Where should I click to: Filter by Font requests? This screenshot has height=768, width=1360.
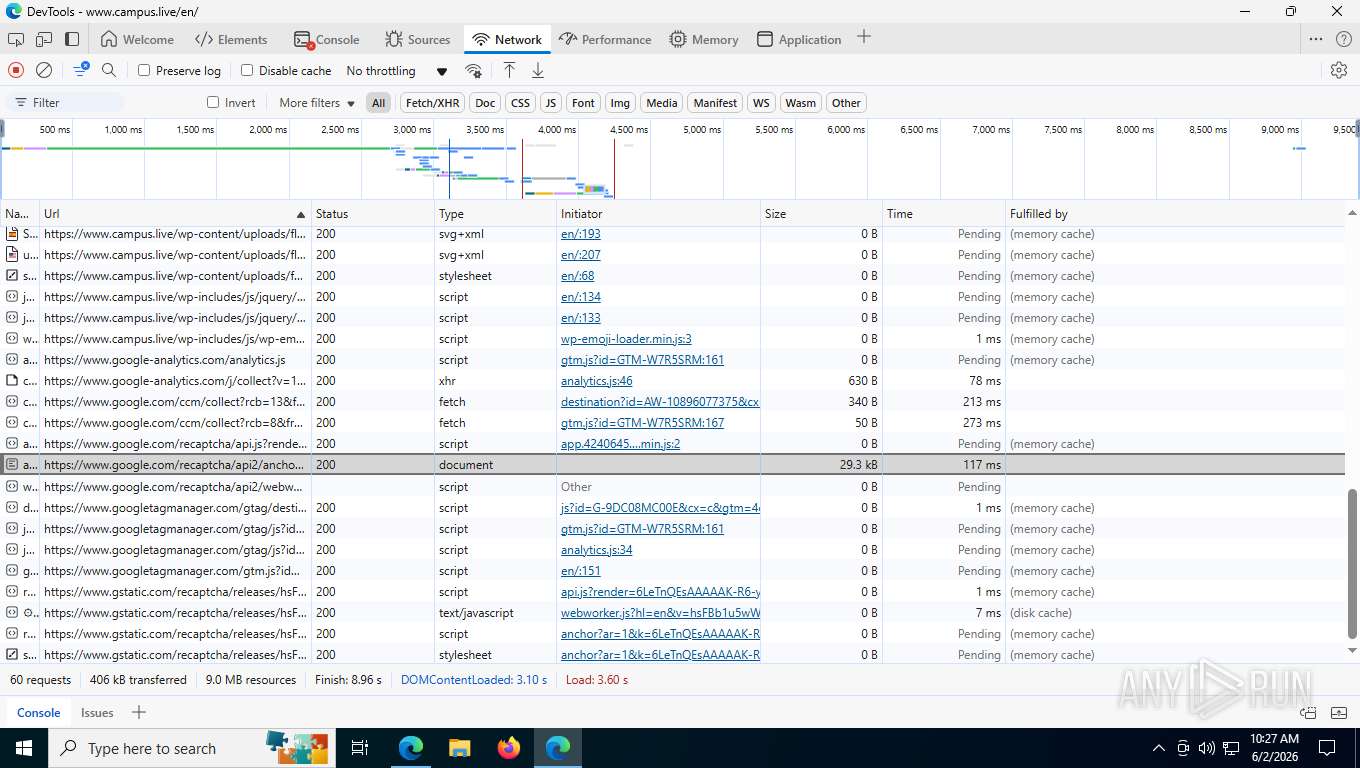(584, 103)
